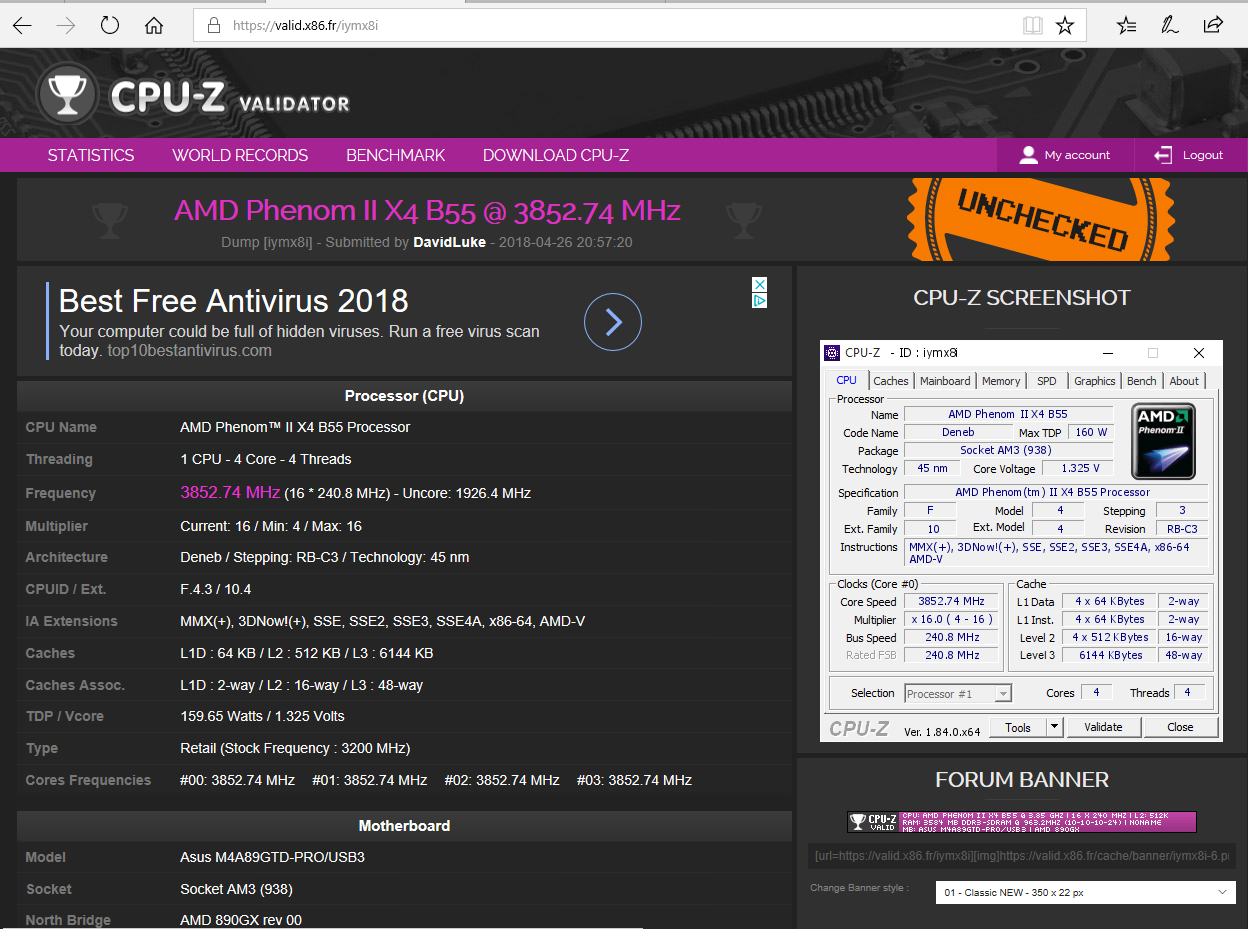Click the Validate button in CPU-Z
The height and width of the screenshot is (929, 1248).
point(1103,727)
